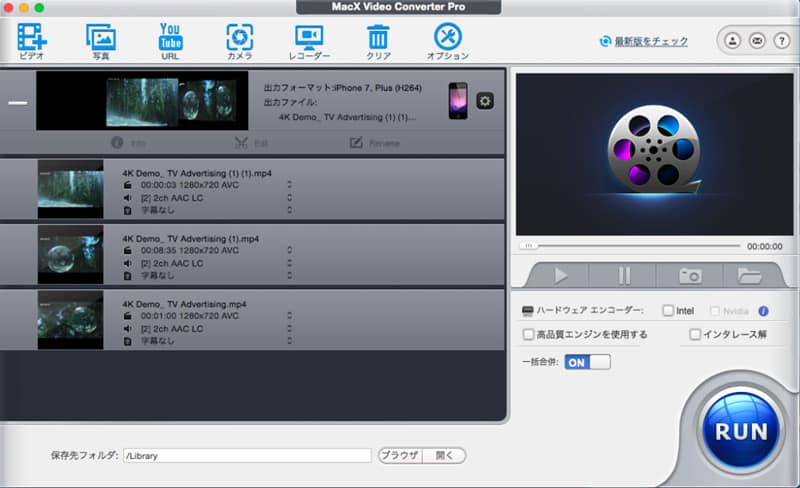Click the 00:00:00 preview time display
This screenshot has width=800, height=488.
pos(764,247)
